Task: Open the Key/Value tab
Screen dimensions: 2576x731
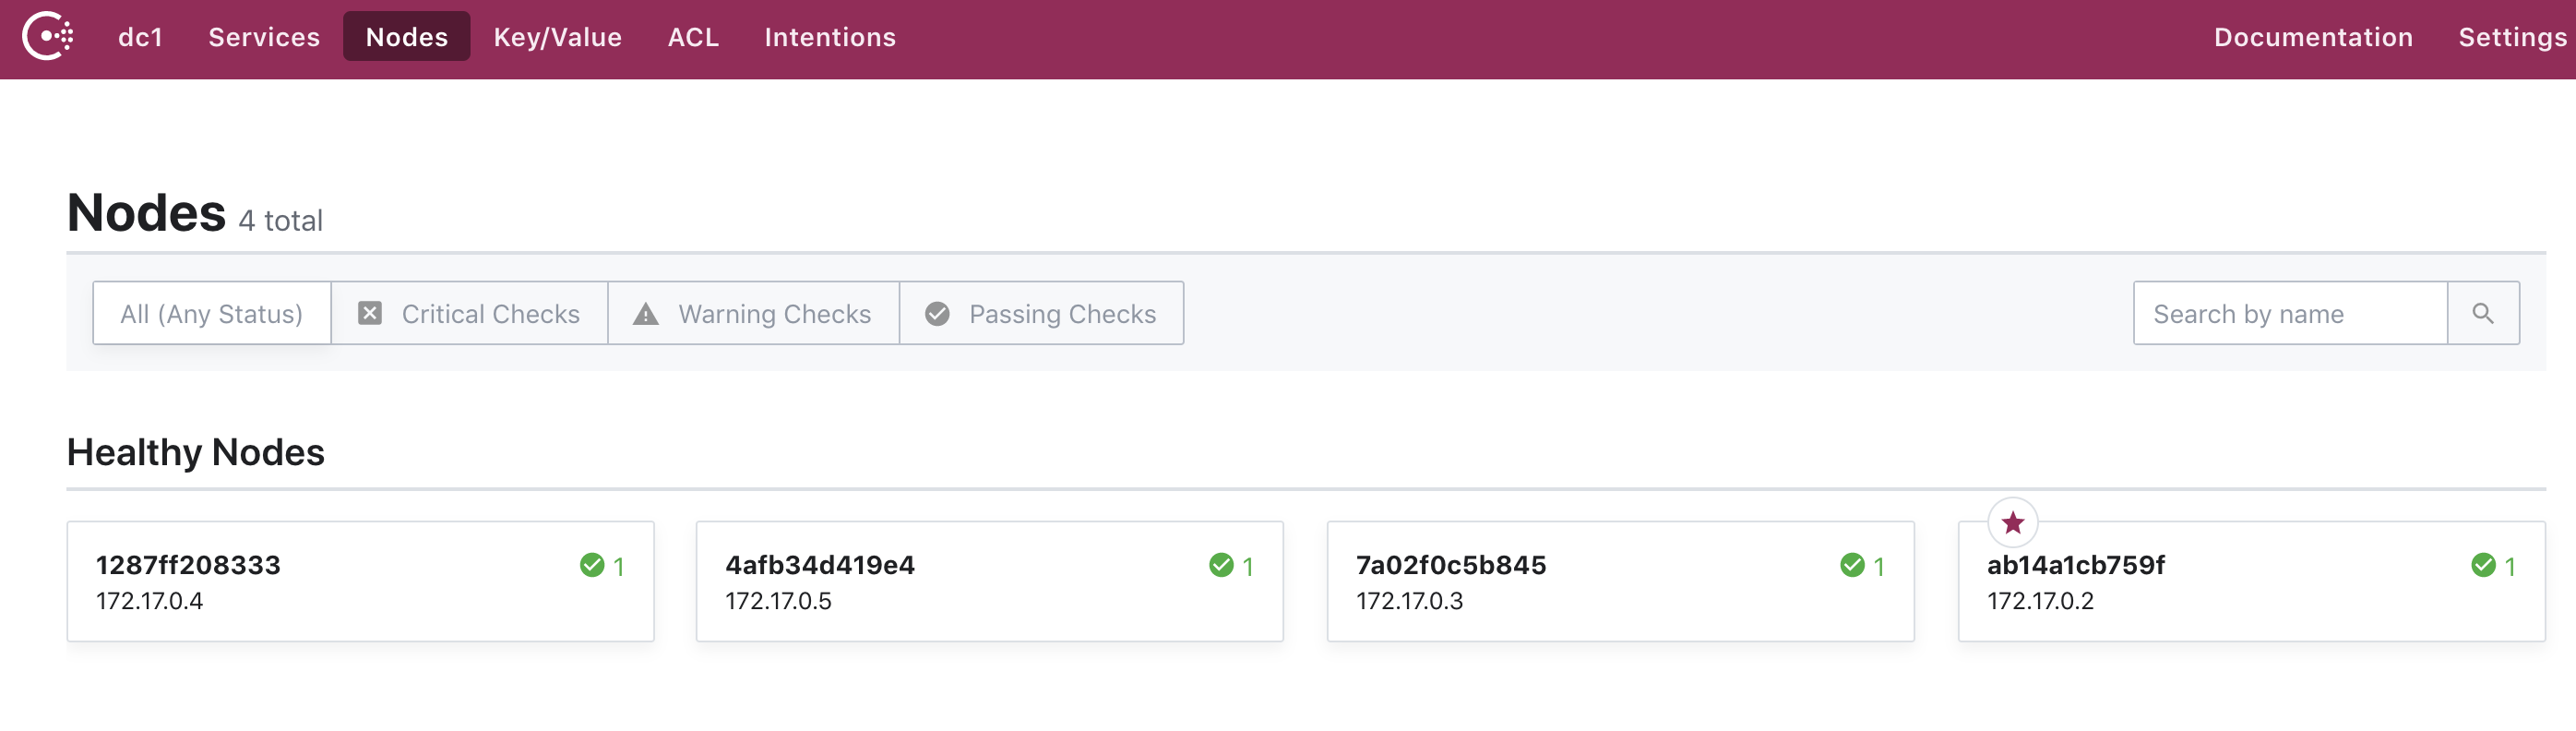Action: tap(557, 37)
